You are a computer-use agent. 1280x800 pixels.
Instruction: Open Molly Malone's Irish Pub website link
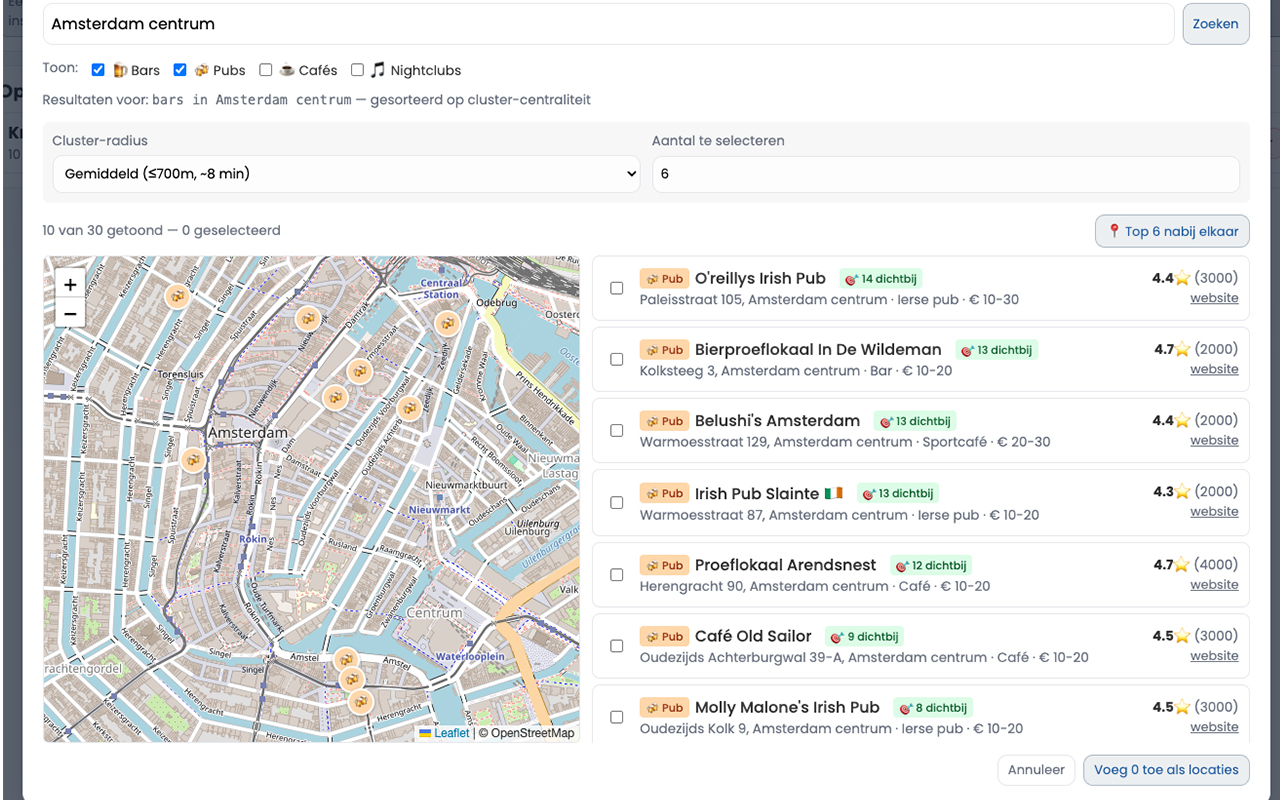(1214, 727)
